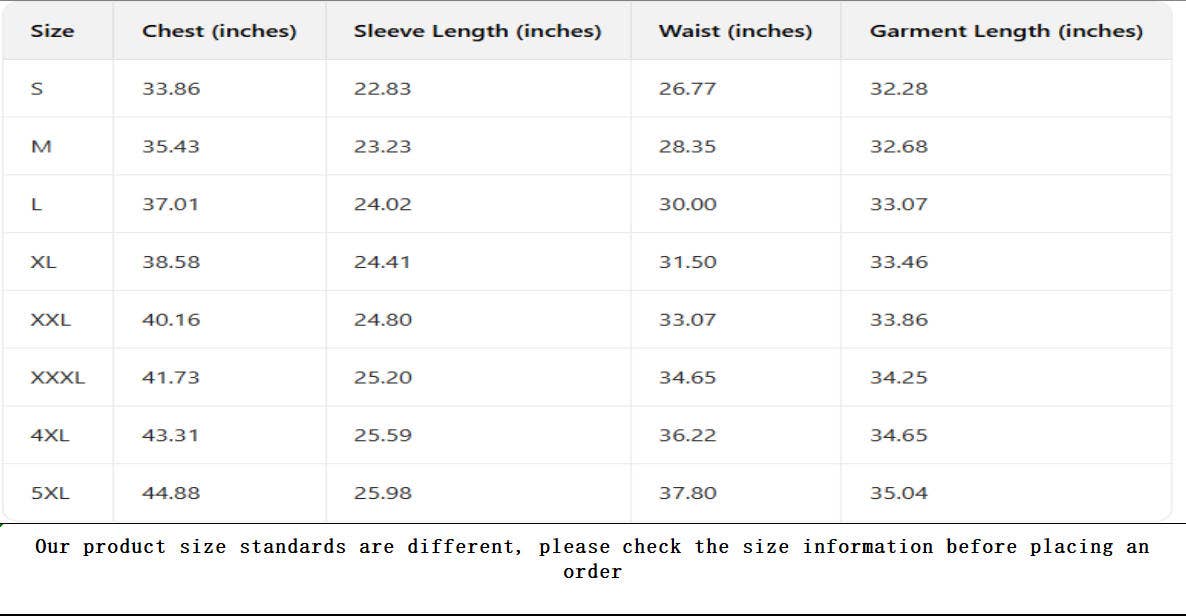Select the Sleeve Length (inches) header
The width and height of the screenshot is (1186, 616).
click(x=477, y=31)
